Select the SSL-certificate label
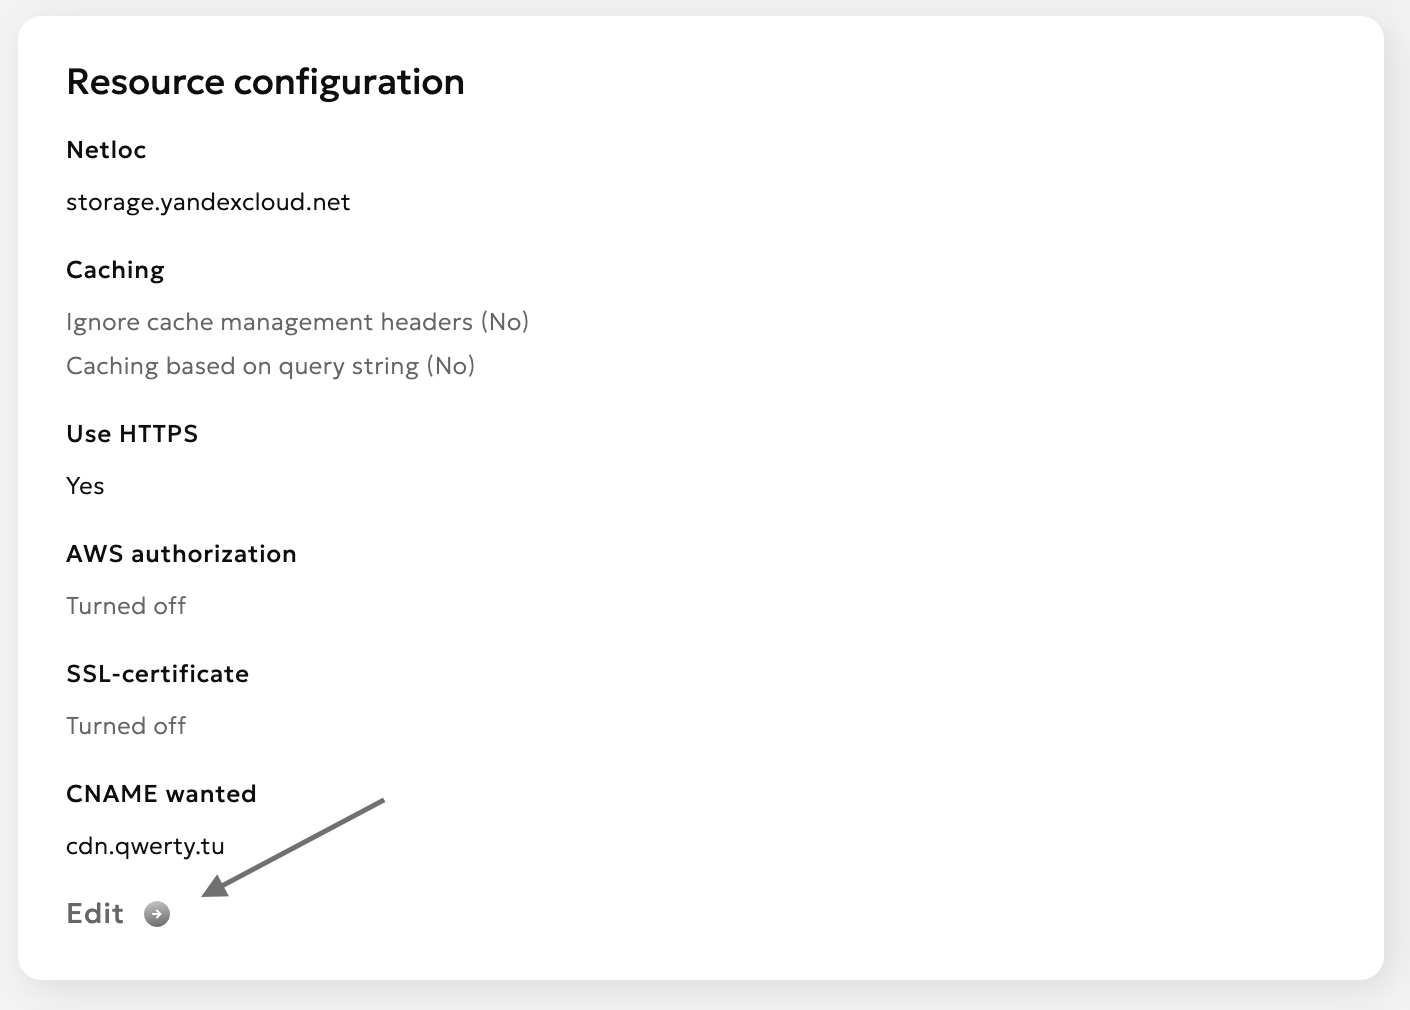This screenshot has height=1010, width=1410. point(157,674)
